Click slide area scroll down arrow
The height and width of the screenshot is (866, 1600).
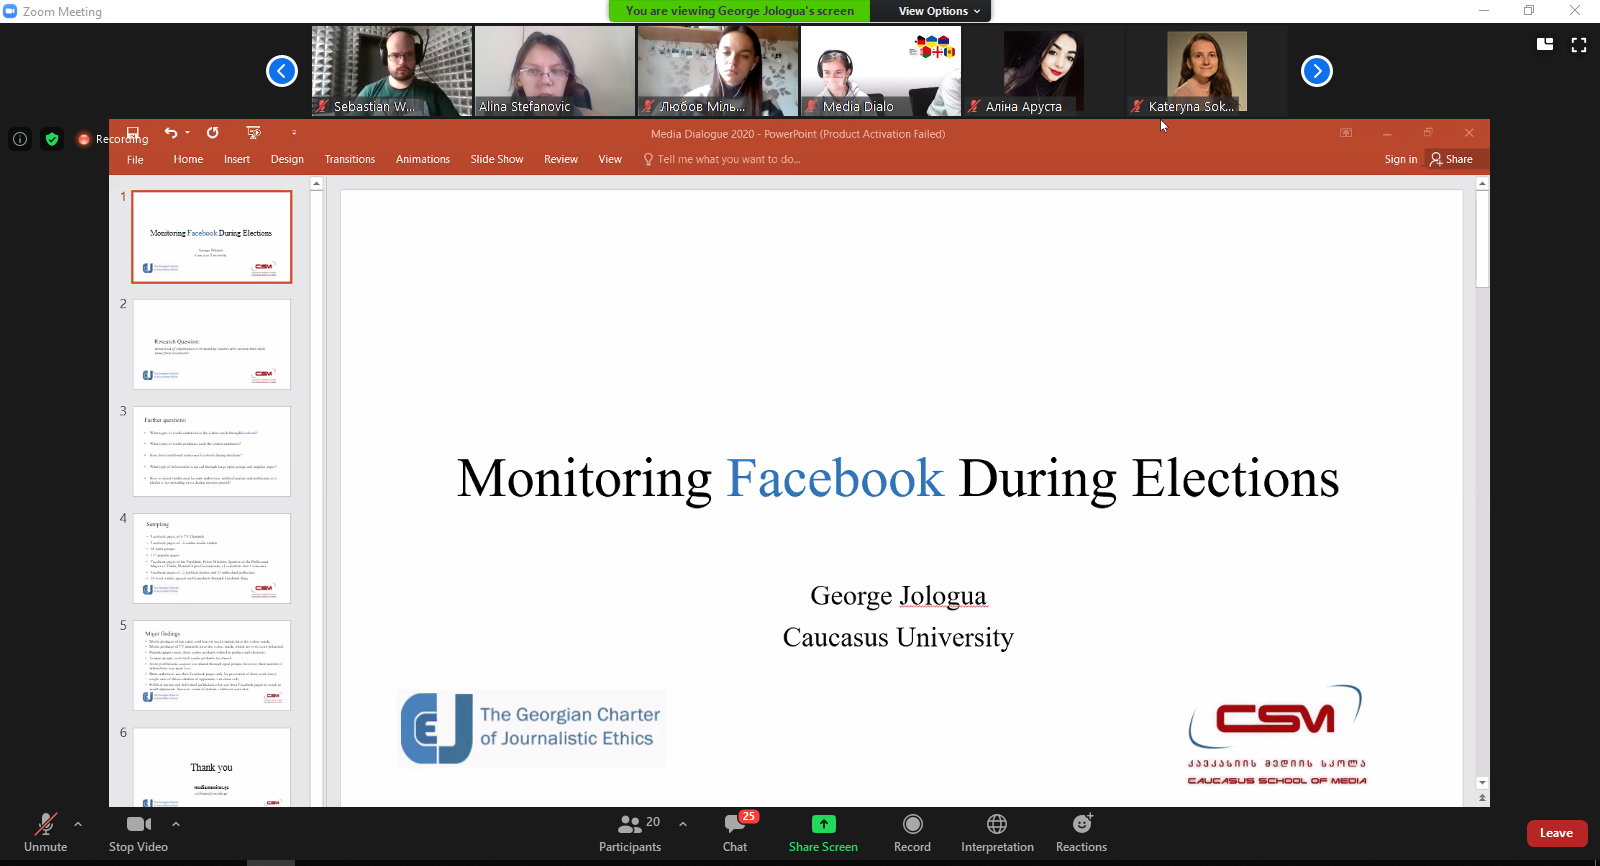(1482, 783)
